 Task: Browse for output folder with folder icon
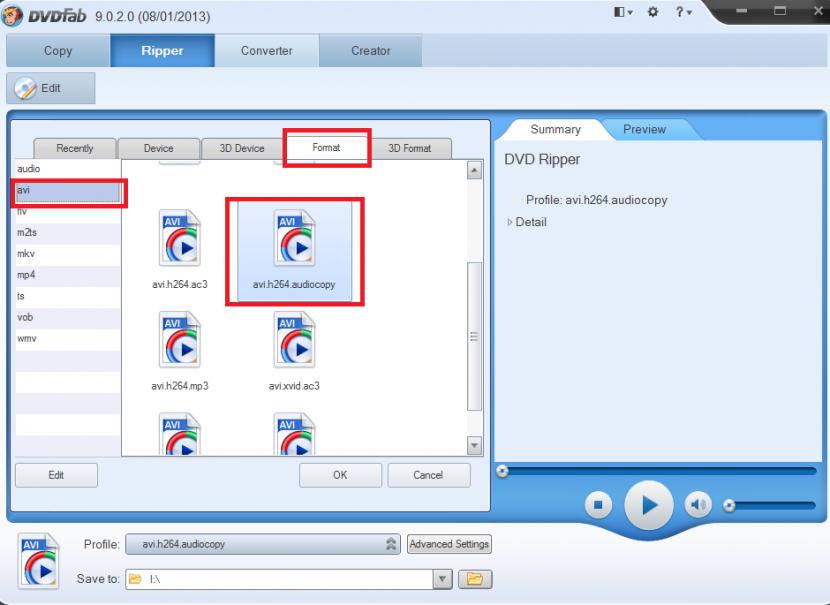pos(475,579)
